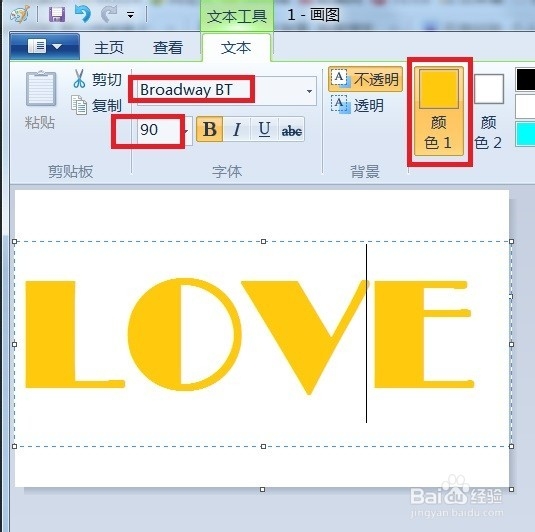This screenshot has height=532, width=535.
Task: Toggle underline formatting
Action: tap(264, 130)
